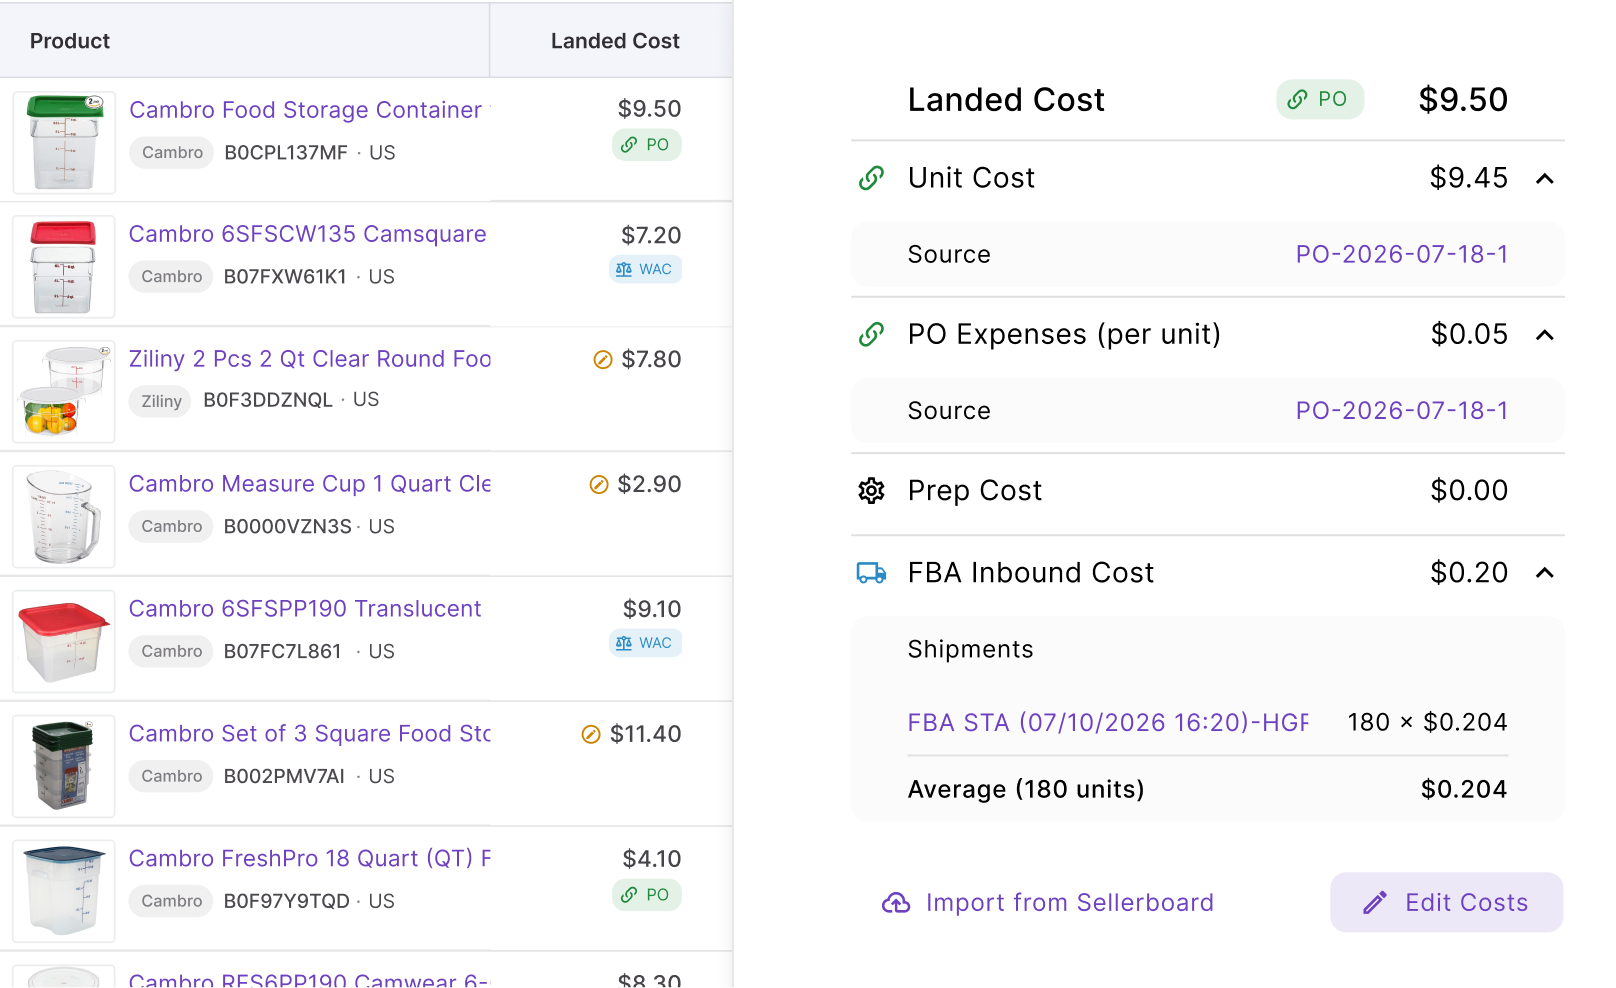
Task: Click the warning icon next to $2.90
Action: tap(599, 485)
